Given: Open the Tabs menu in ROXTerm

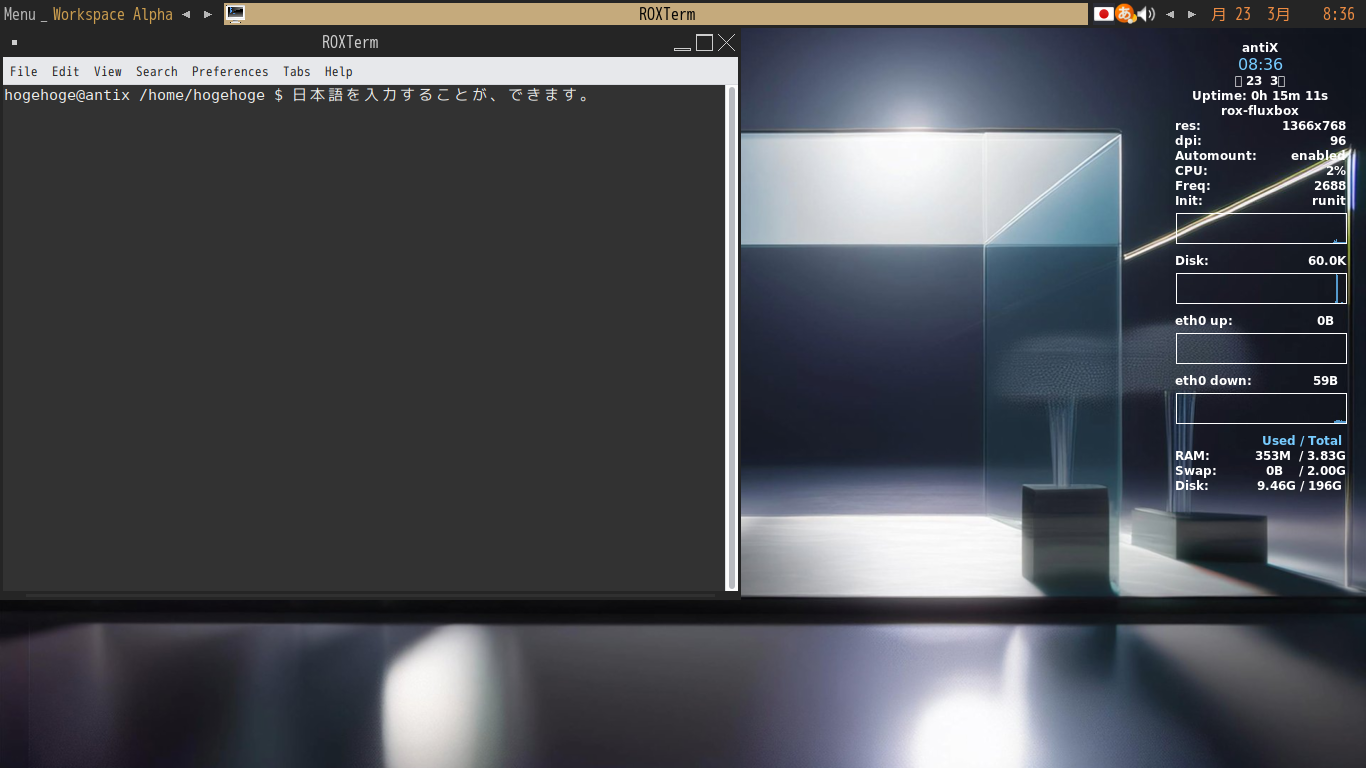Looking at the screenshot, I should pos(297,71).
